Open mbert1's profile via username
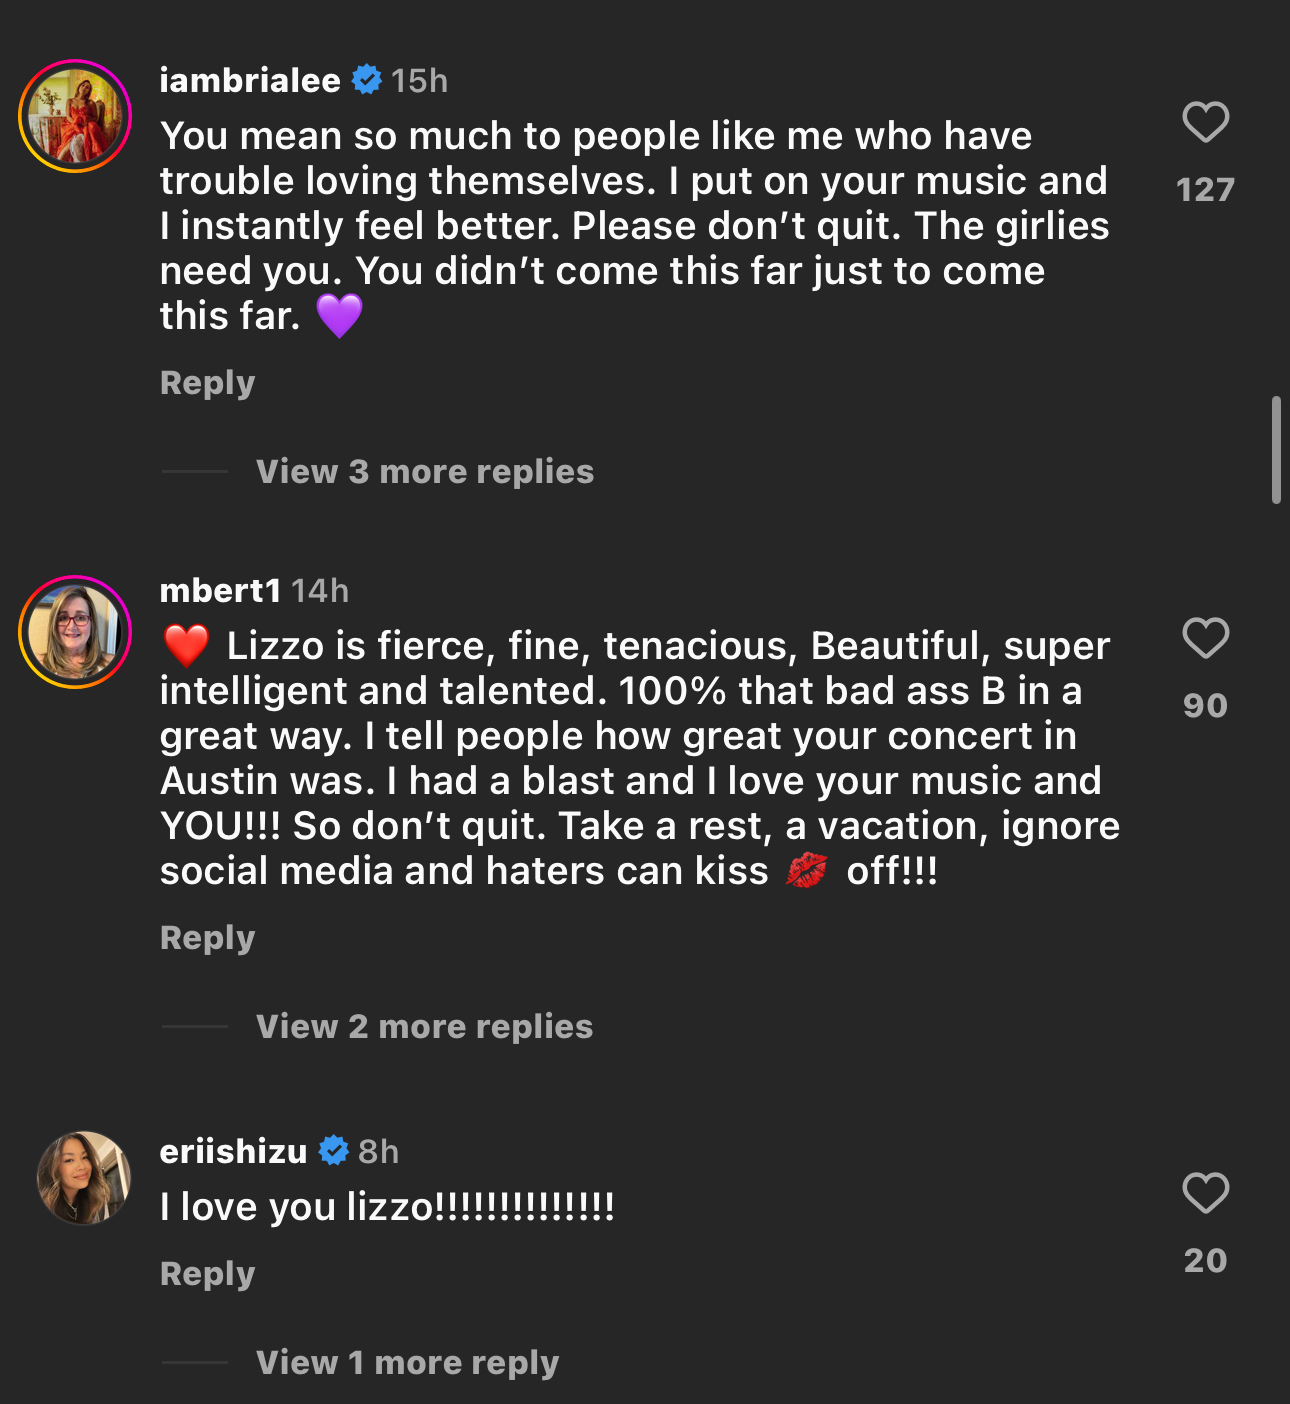The width and height of the screenshot is (1290, 1404). pos(222,590)
